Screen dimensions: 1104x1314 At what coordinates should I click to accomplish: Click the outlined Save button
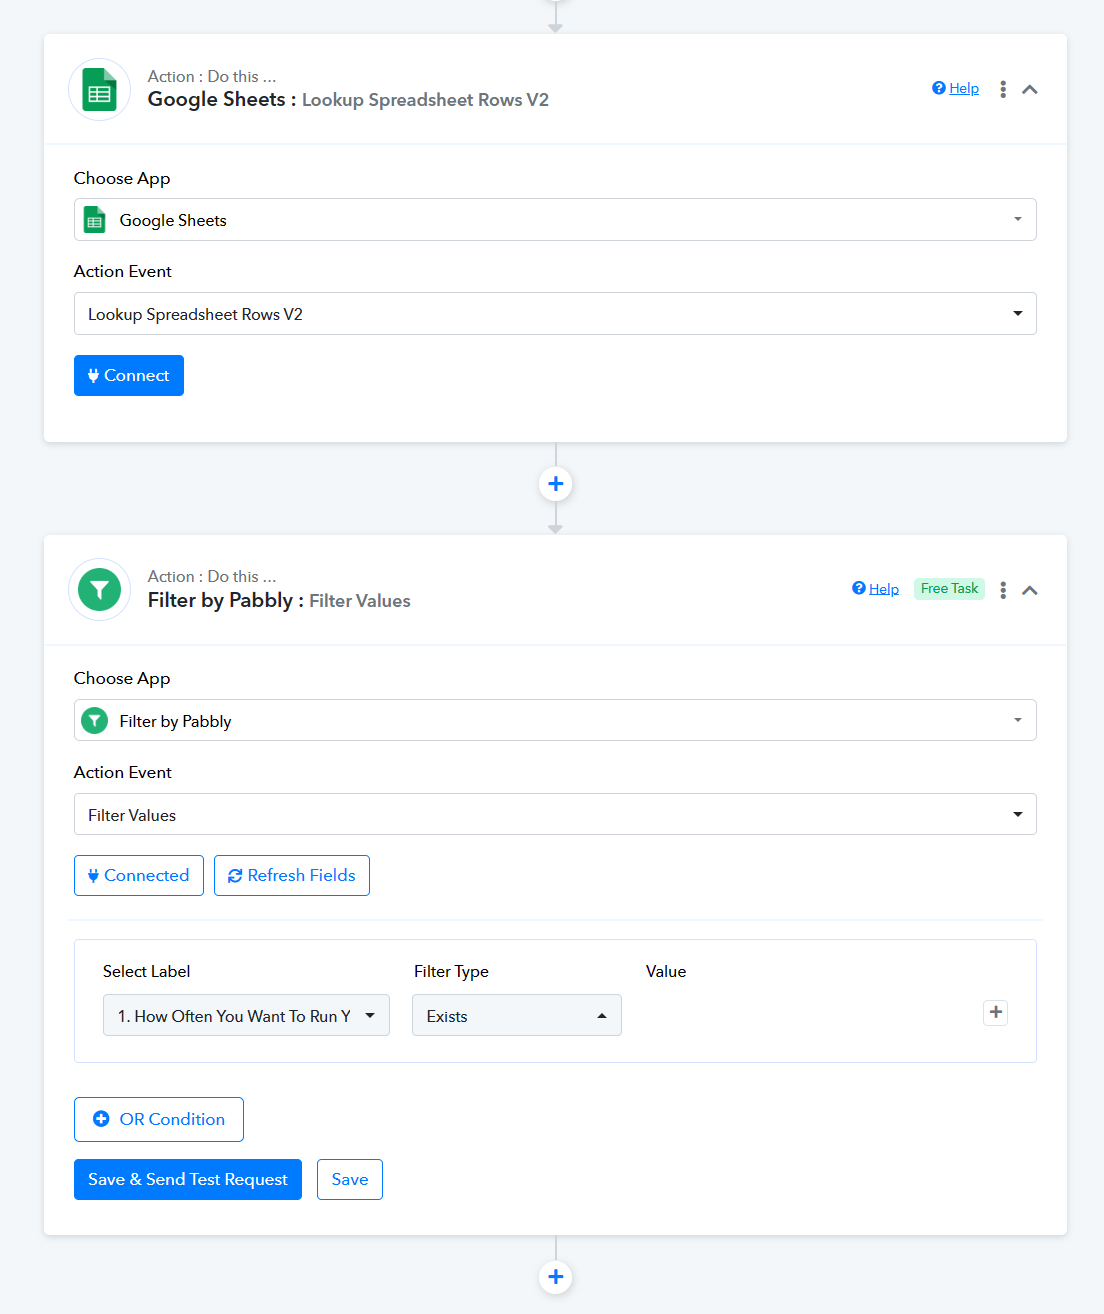(350, 1180)
